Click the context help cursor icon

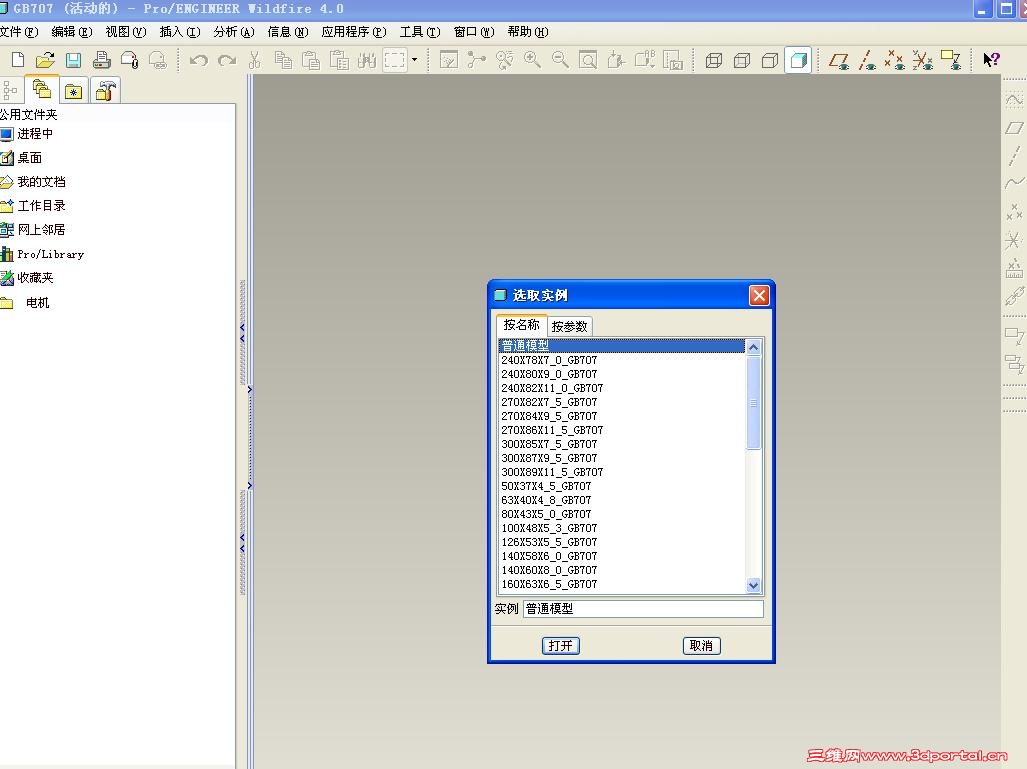point(991,60)
